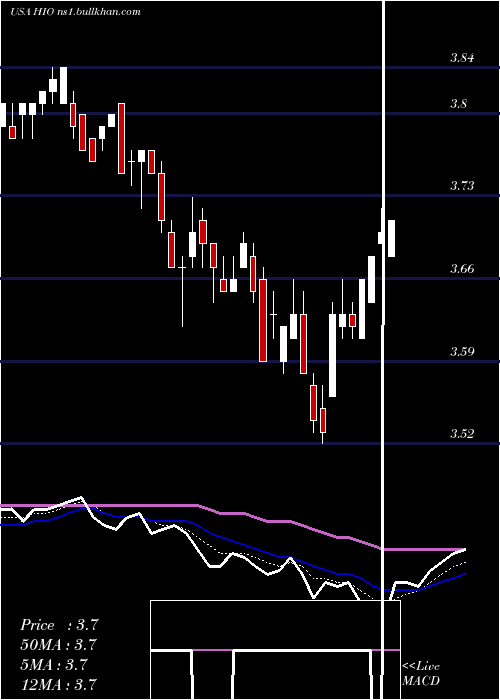This screenshot has width=500, height=700.
Task: Click the 3.73 price level label
Action: click(462, 186)
